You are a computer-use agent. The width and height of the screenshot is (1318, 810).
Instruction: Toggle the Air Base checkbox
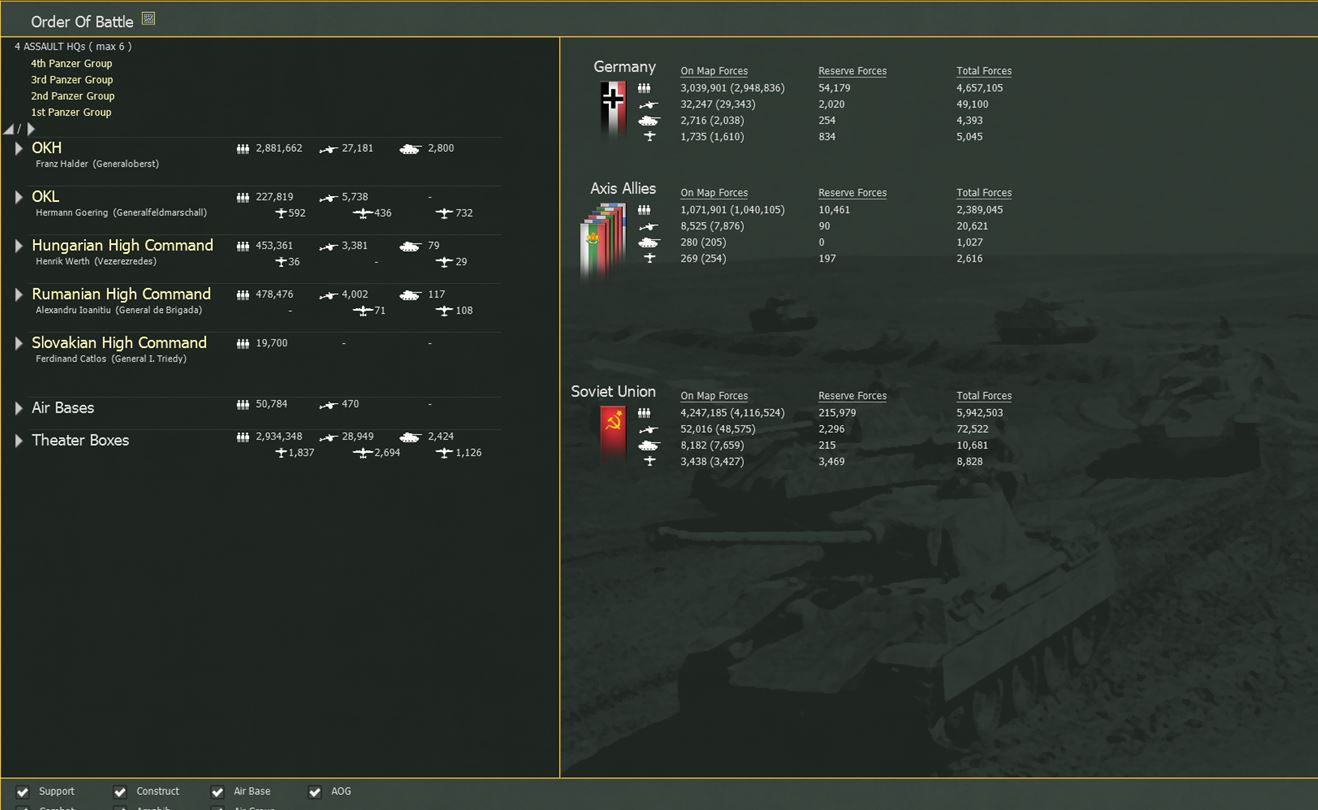point(217,792)
